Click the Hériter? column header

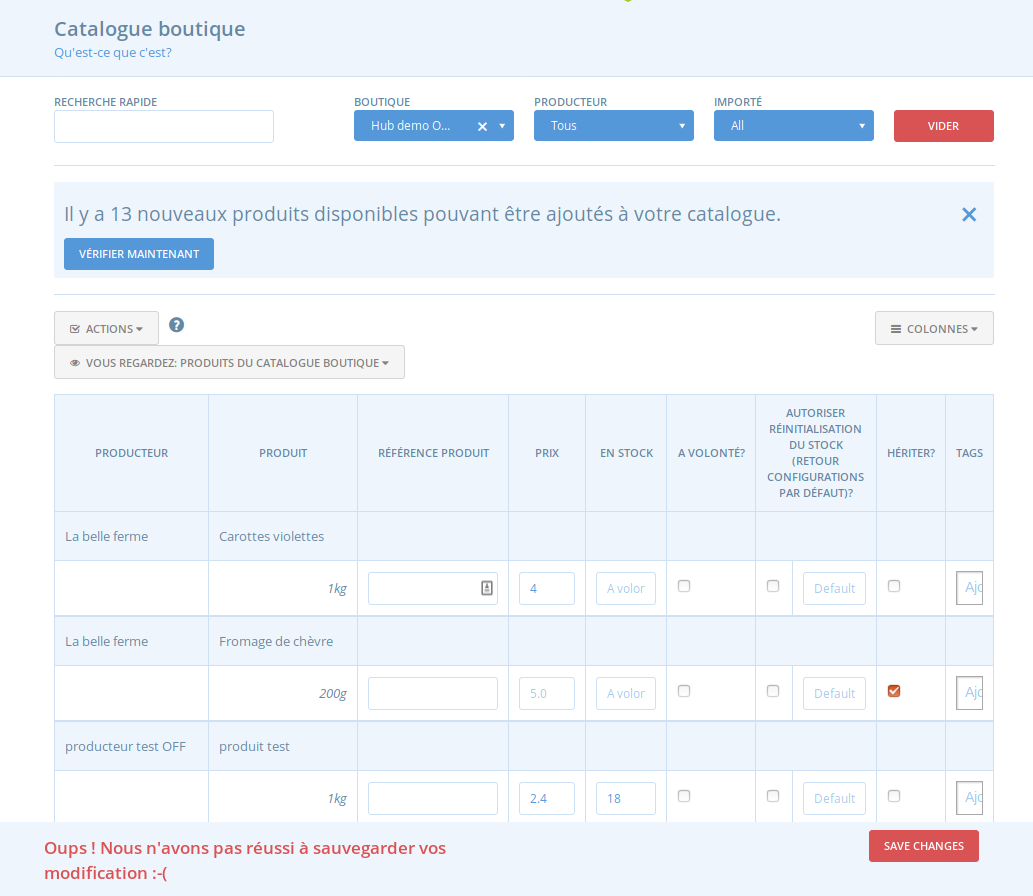911,453
